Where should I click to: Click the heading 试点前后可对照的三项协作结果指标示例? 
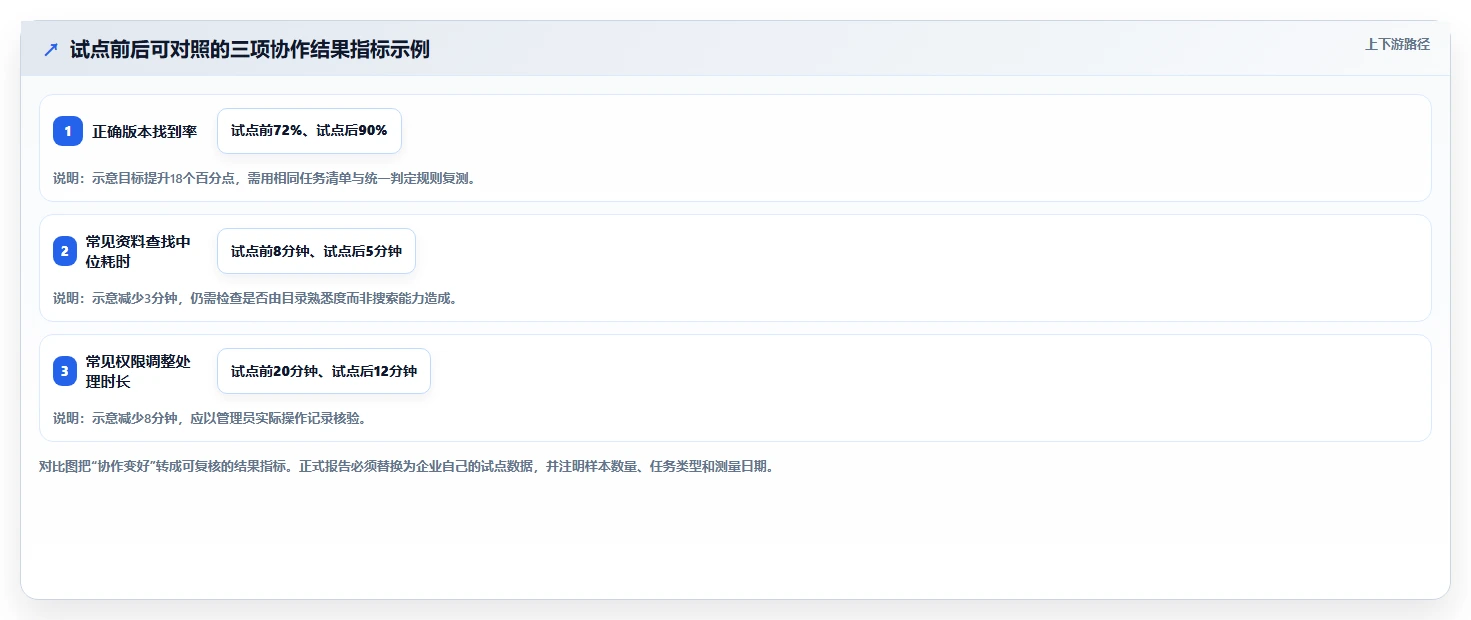250,49
